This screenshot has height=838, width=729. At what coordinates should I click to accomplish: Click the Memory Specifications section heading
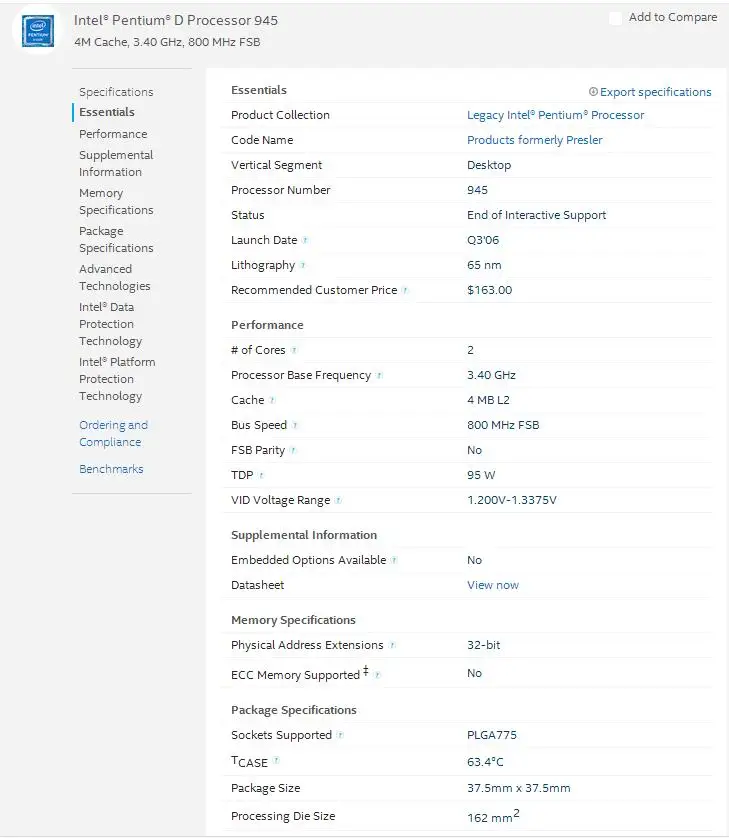293,620
